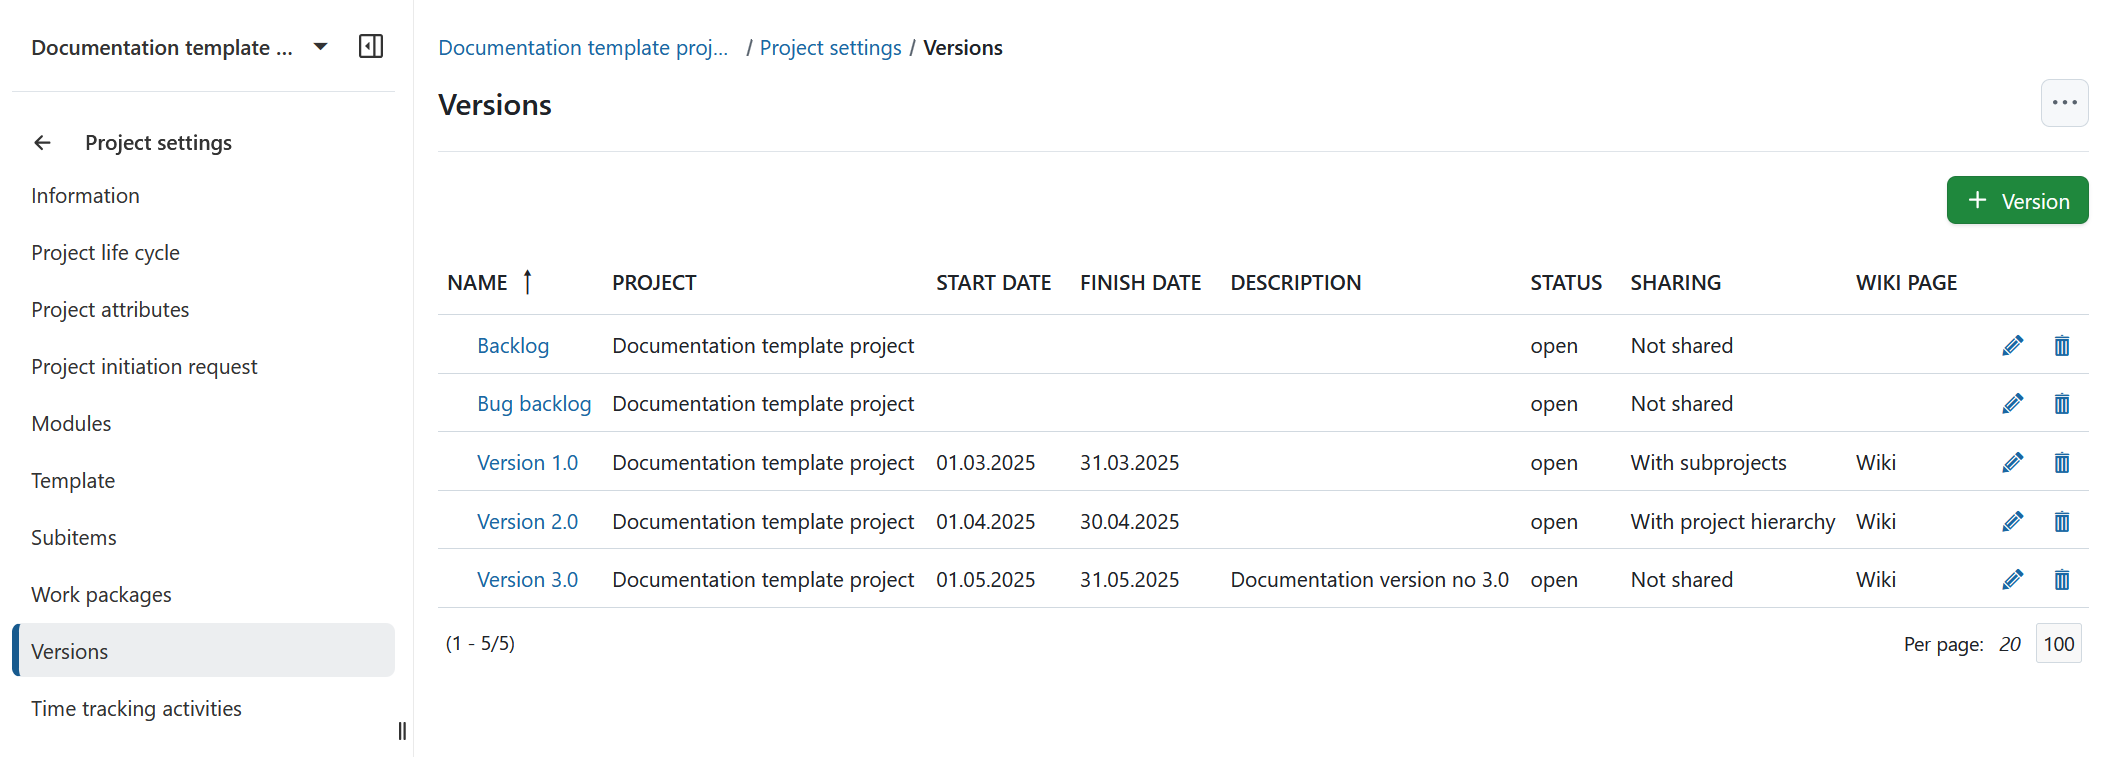The width and height of the screenshot is (2109, 757).
Task: Click Project settings breadcrumb link
Action: tap(830, 48)
